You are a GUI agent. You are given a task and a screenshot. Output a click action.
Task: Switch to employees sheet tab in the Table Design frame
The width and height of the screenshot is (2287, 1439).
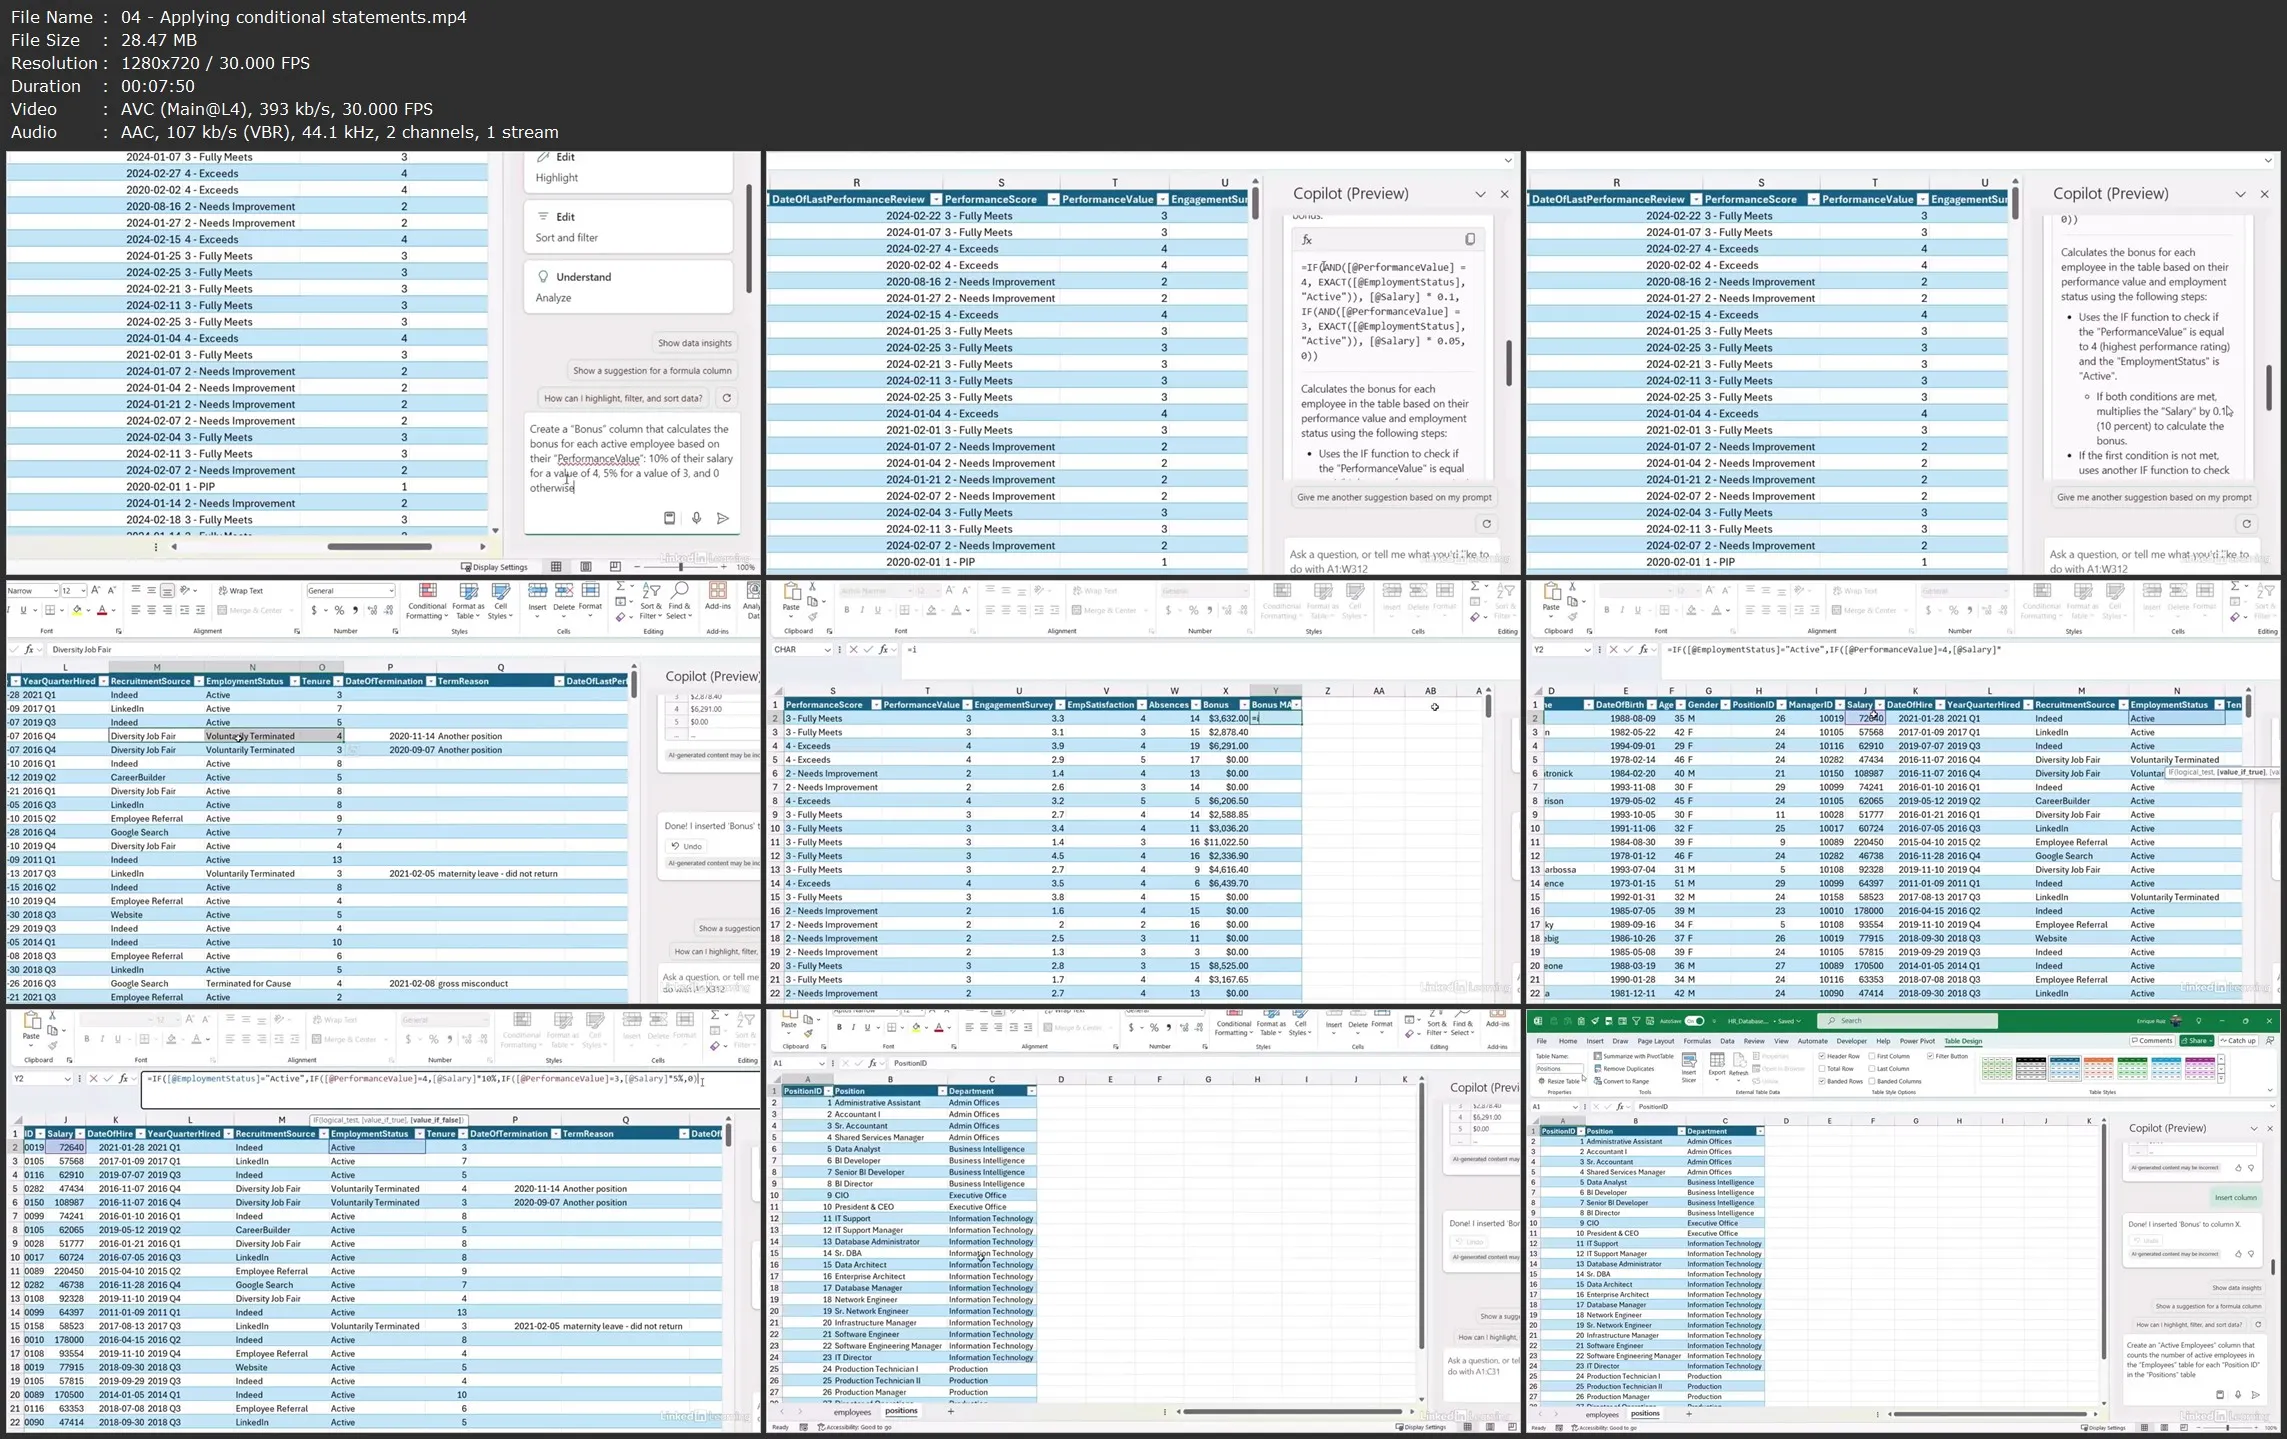click(x=1602, y=1414)
